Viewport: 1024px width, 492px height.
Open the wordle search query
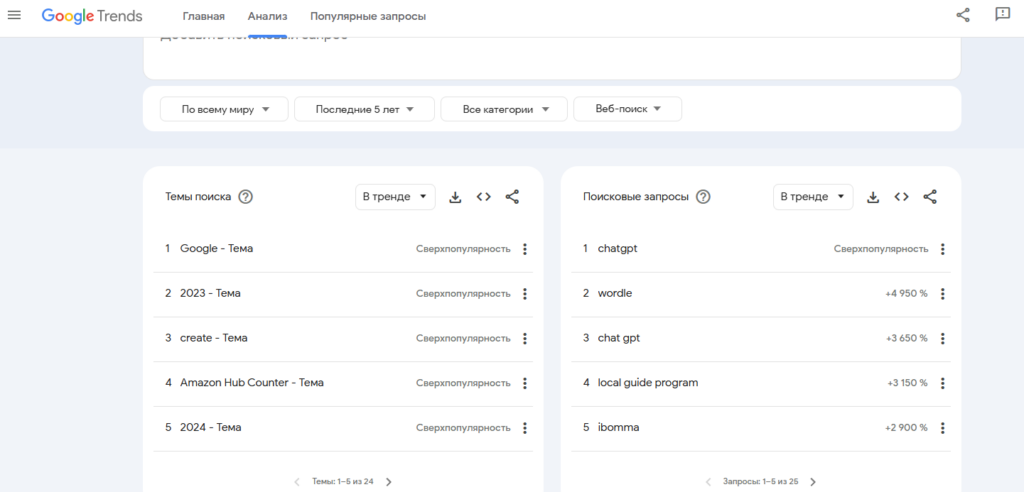click(615, 294)
